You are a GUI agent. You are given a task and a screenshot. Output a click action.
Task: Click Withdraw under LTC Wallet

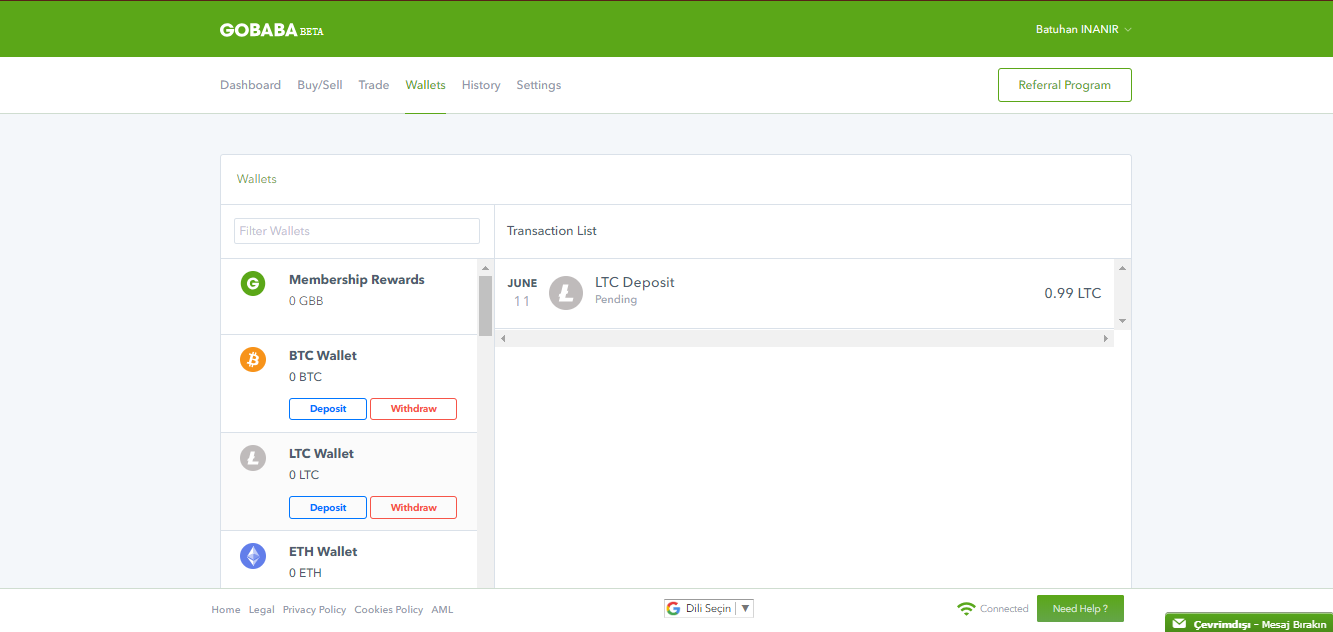(413, 507)
